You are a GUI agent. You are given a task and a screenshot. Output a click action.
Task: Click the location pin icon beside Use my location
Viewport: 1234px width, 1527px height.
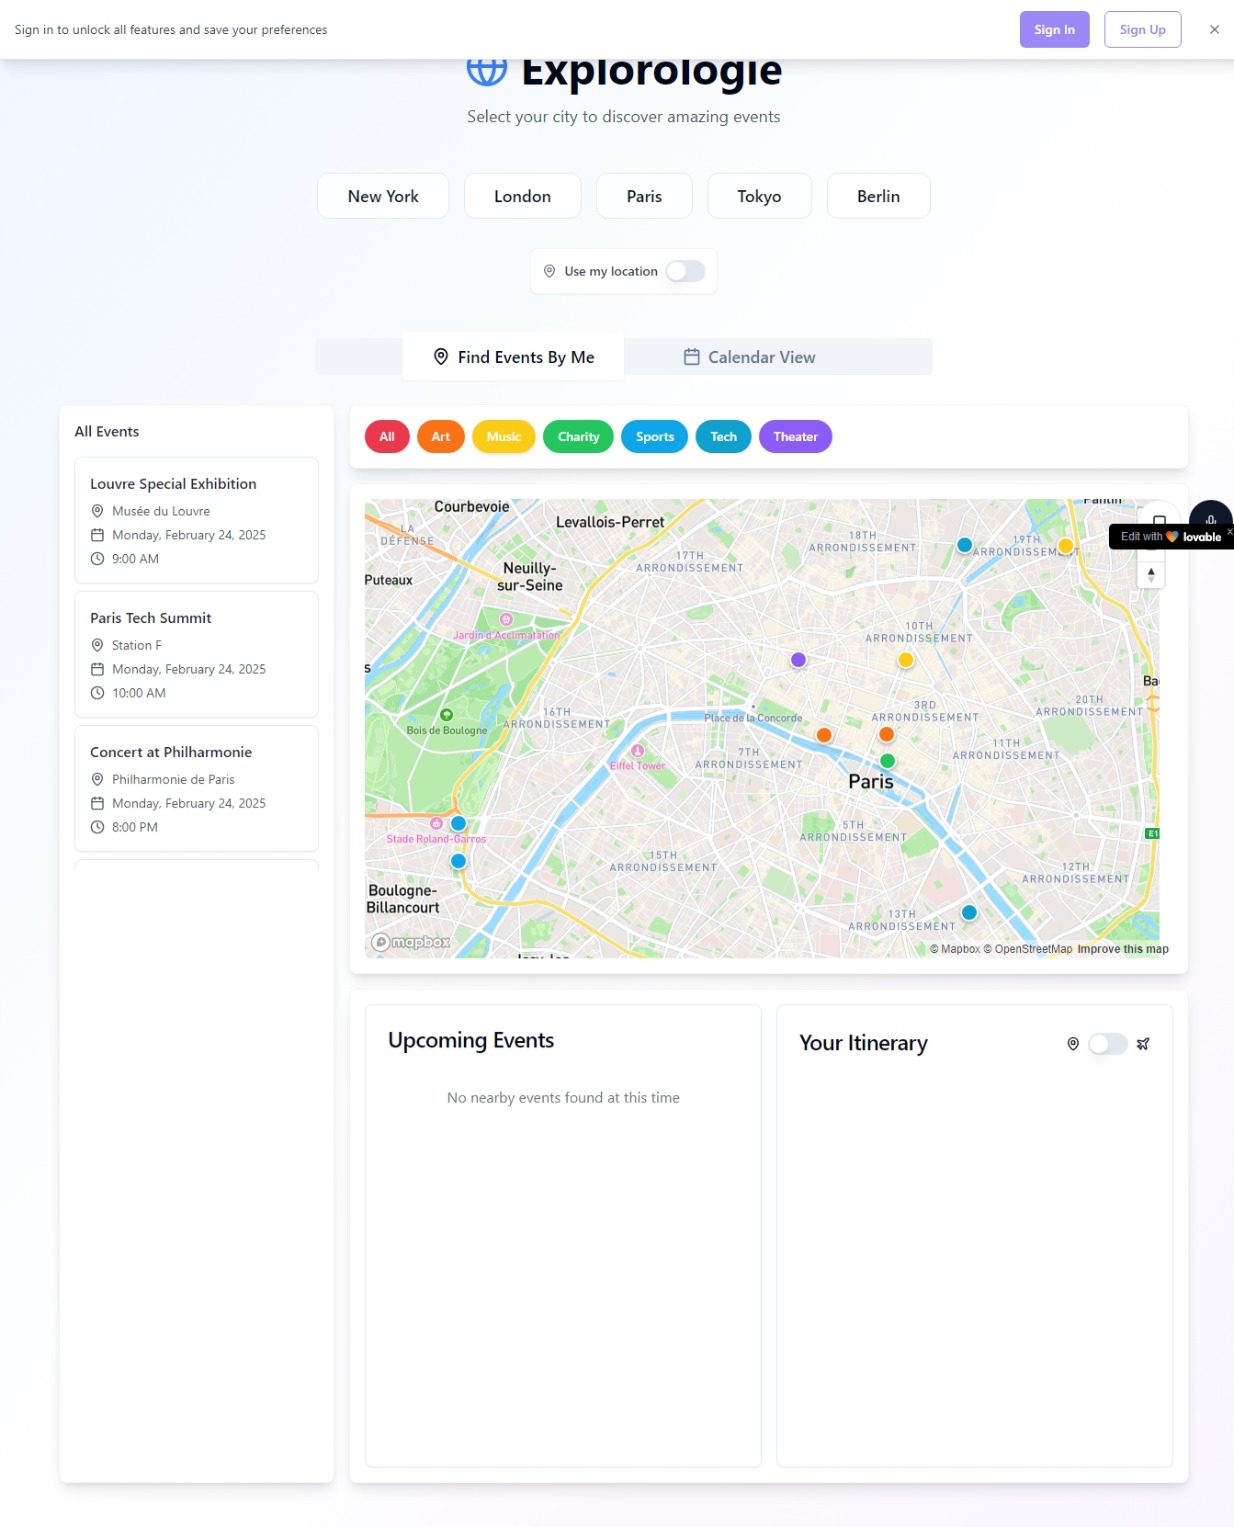point(549,271)
